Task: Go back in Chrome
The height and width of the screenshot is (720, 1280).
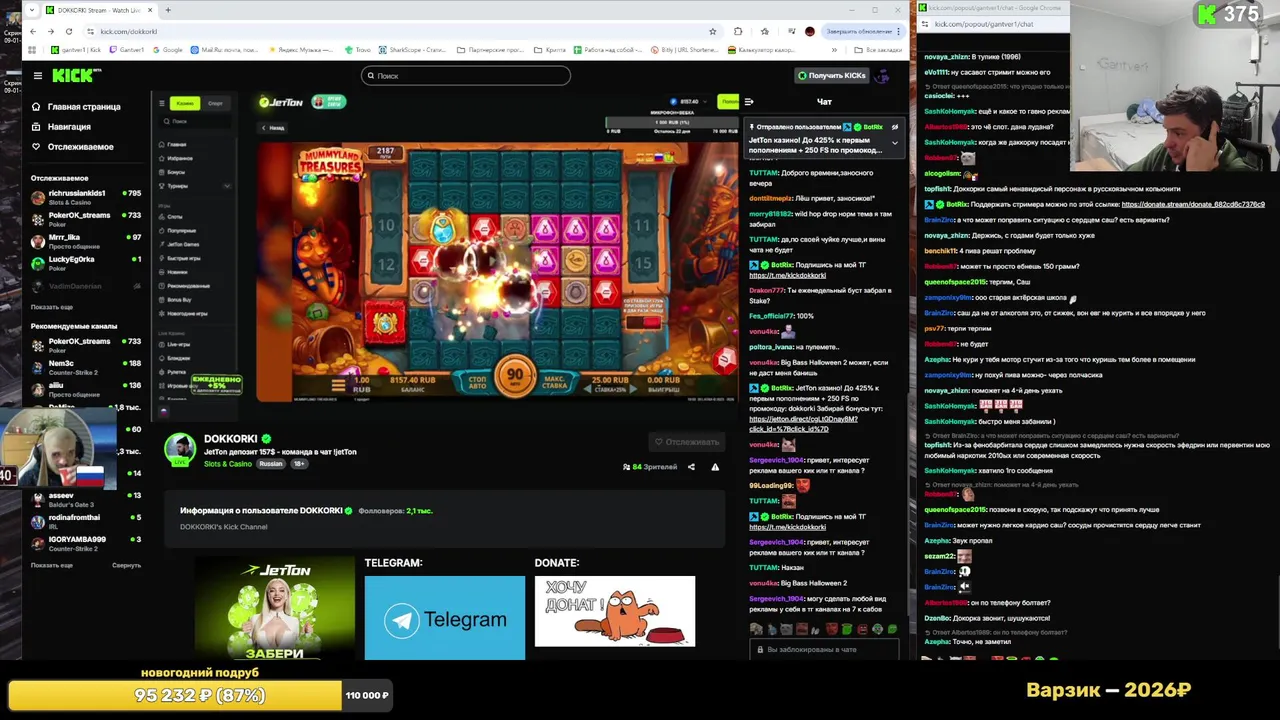Action: pos(35,31)
